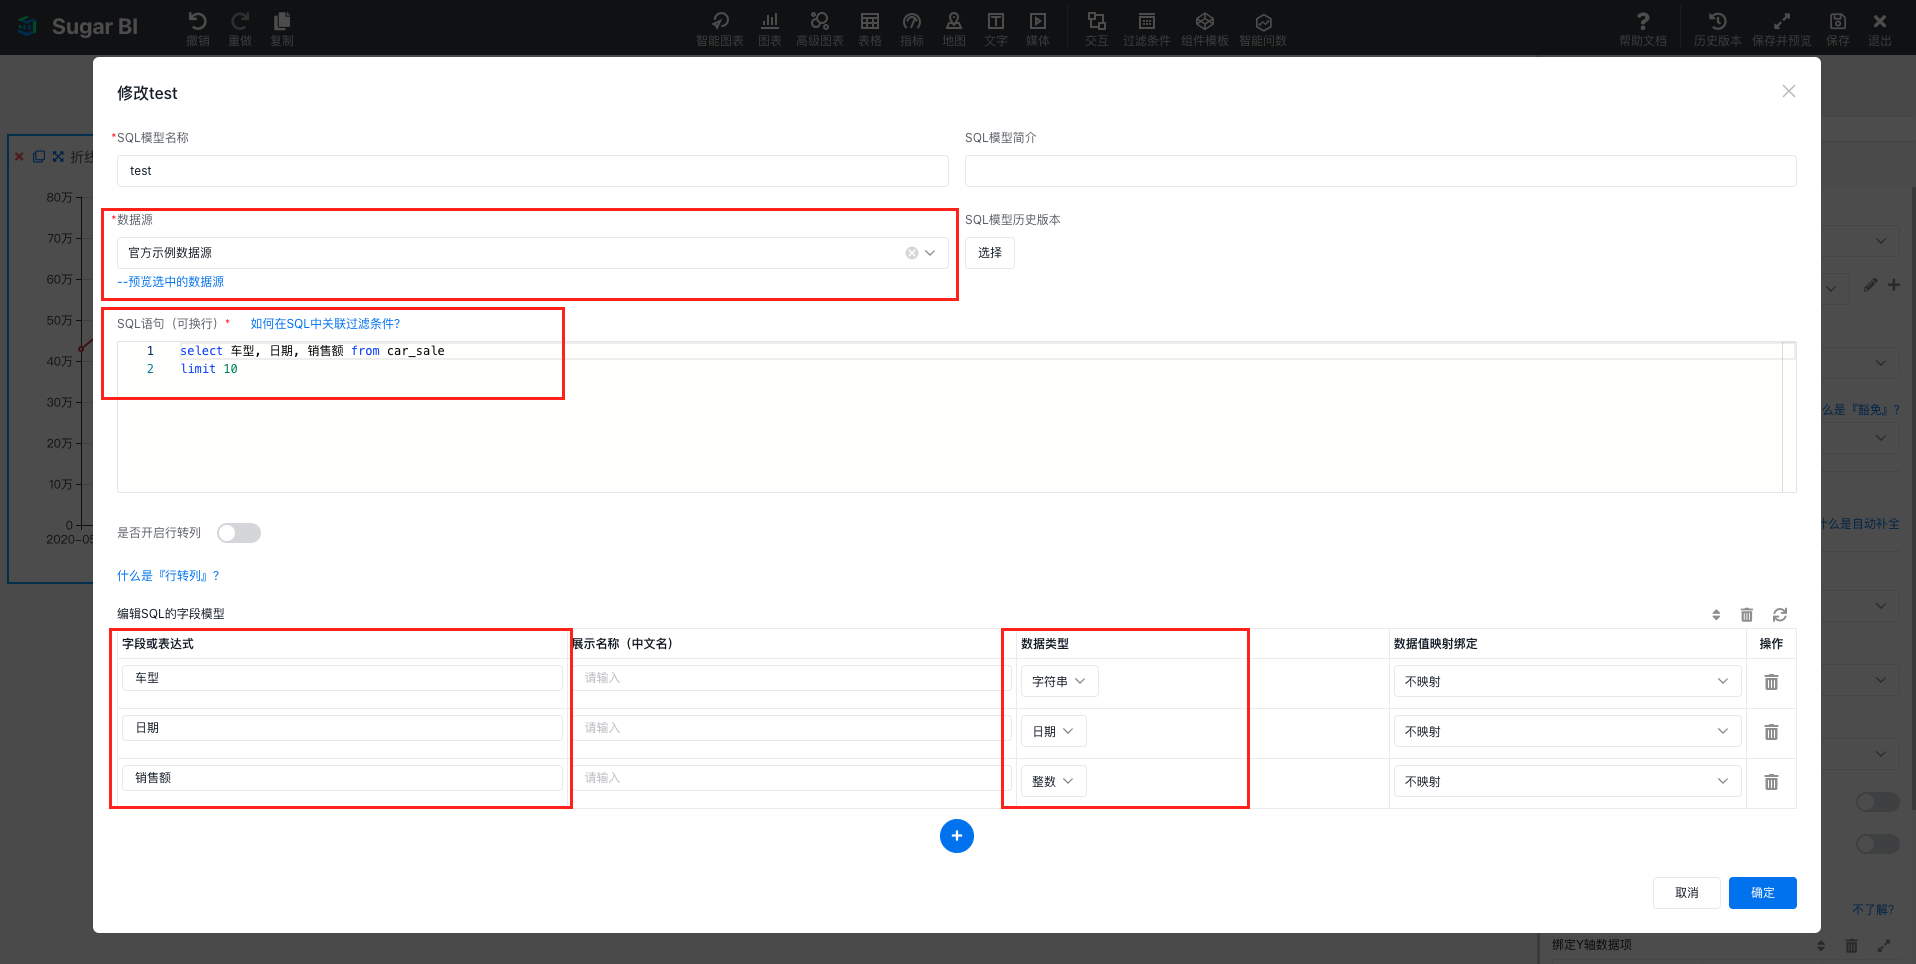
Task: Open the 组件模板 component template tool
Action: (1205, 28)
